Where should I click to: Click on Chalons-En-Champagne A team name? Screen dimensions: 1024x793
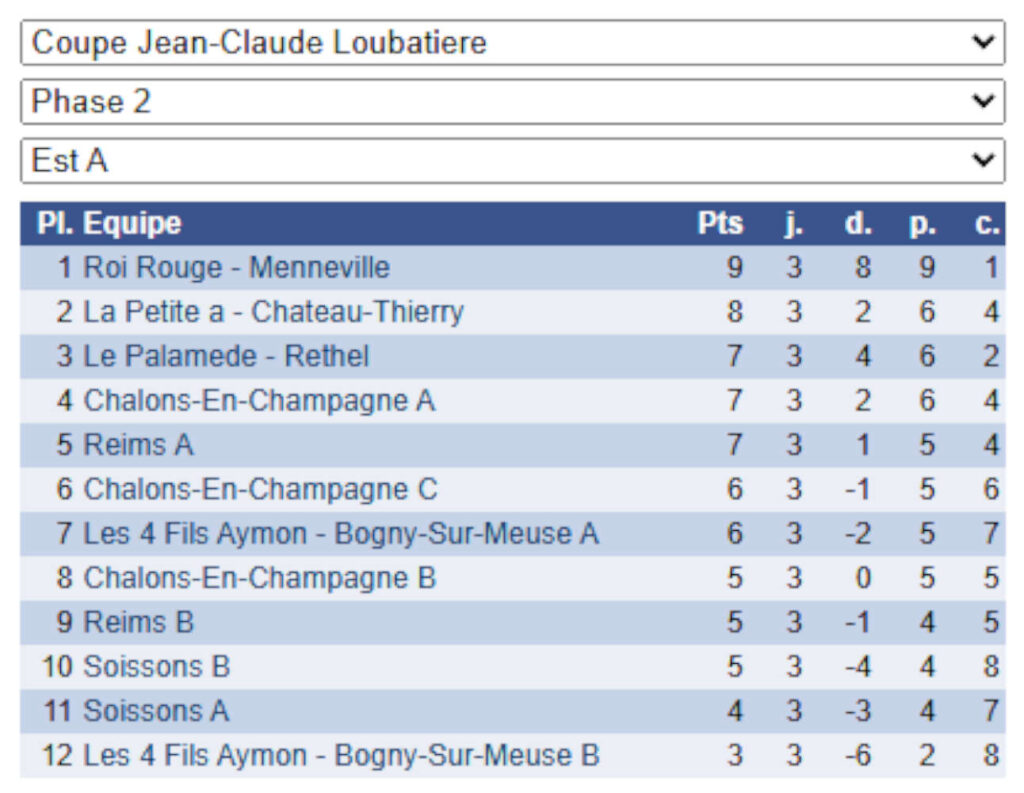pyautogui.click(x=259, y=401)
